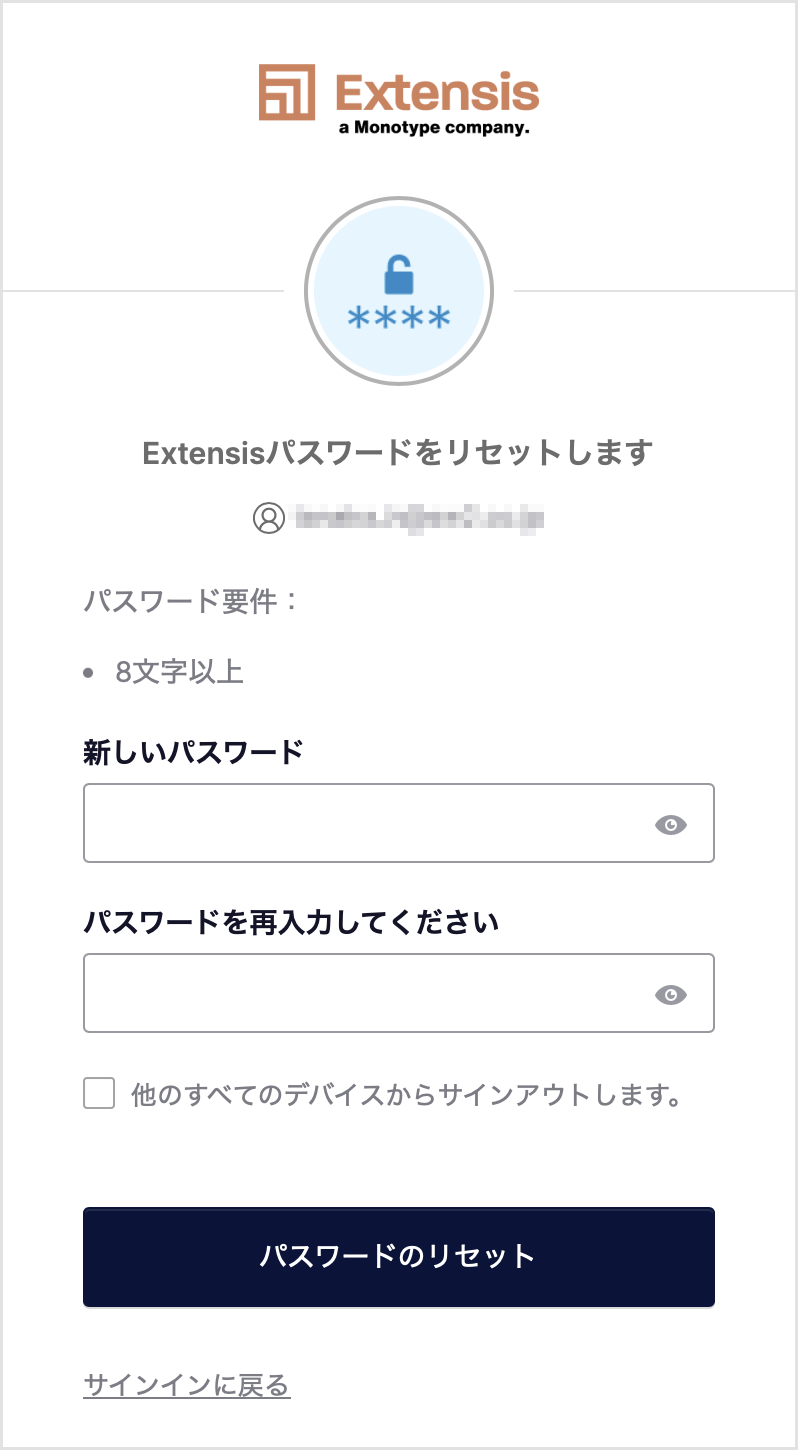Enable the sign out of all devices checkbox
798x1450 pixels.
click(99, 1094)
